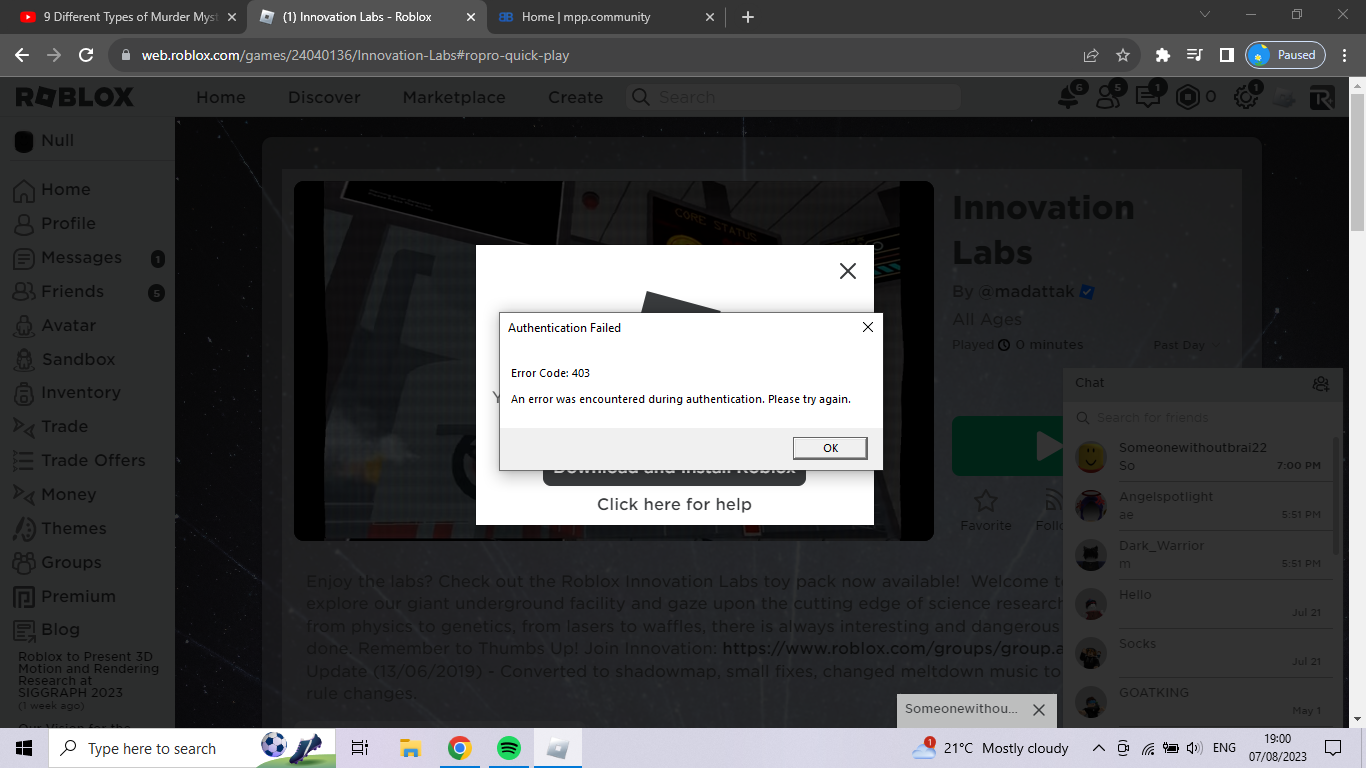Open the Robux balance icon
The height and width of the screenshot is (768, 1366).
coord(1187,97)
